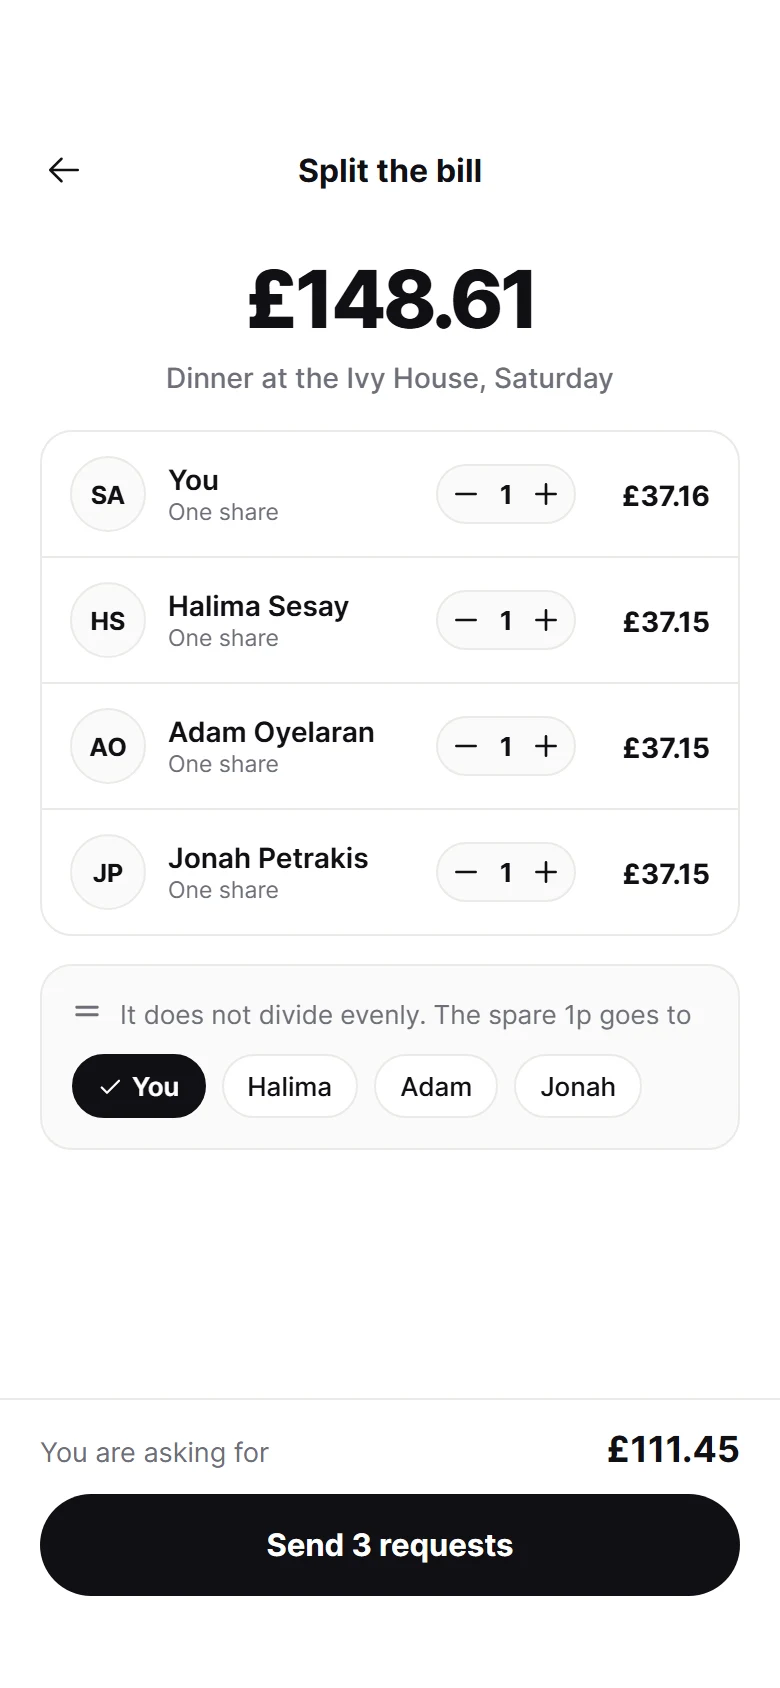This screenshot has height=1688, width=780.
Task: Decrease your own share count
Action: tap(466, 494)
